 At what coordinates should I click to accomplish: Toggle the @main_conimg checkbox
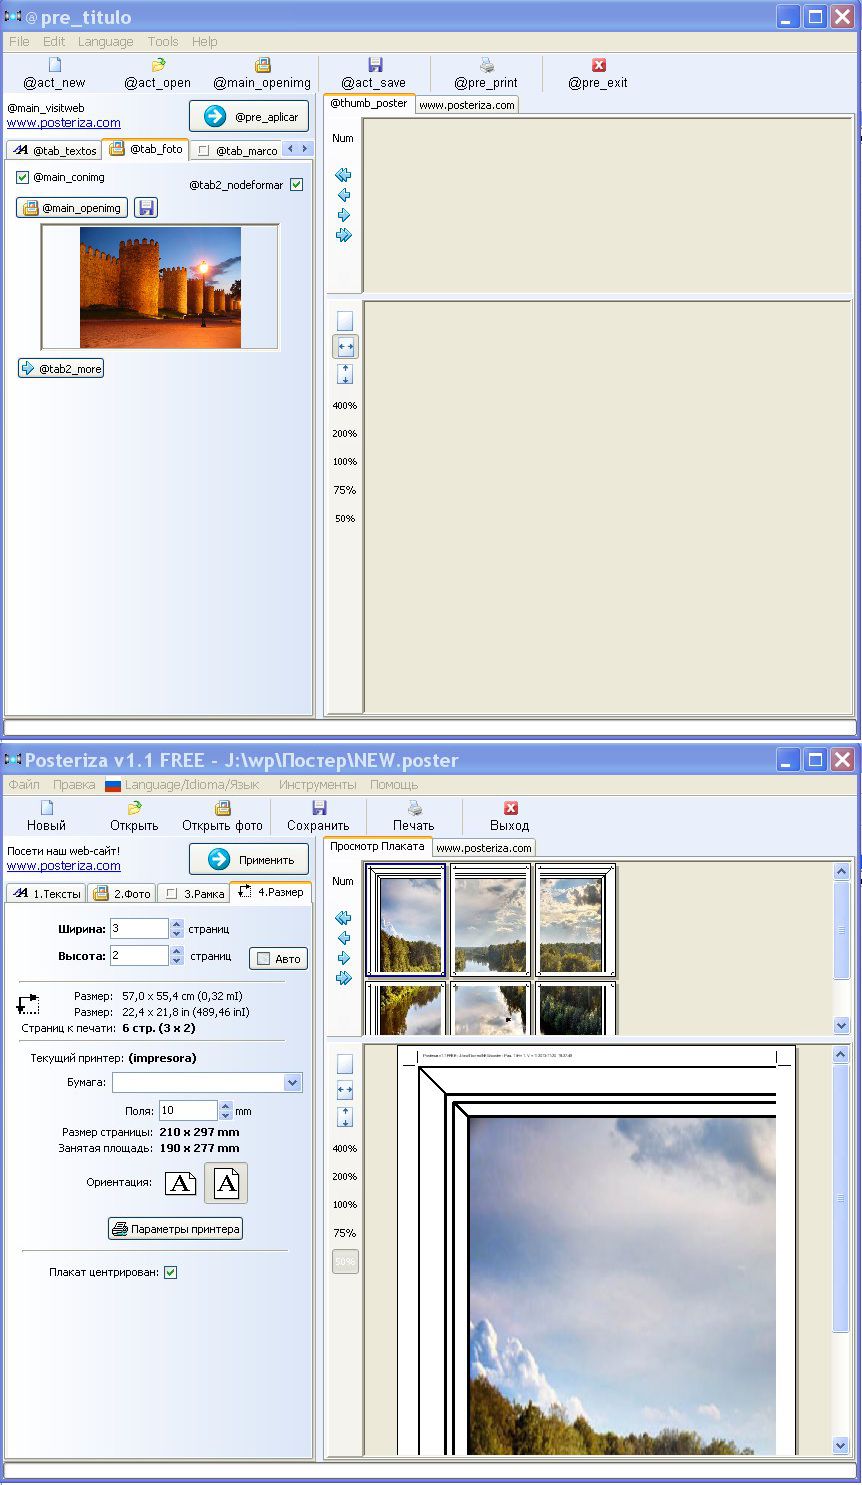(22, 177)
